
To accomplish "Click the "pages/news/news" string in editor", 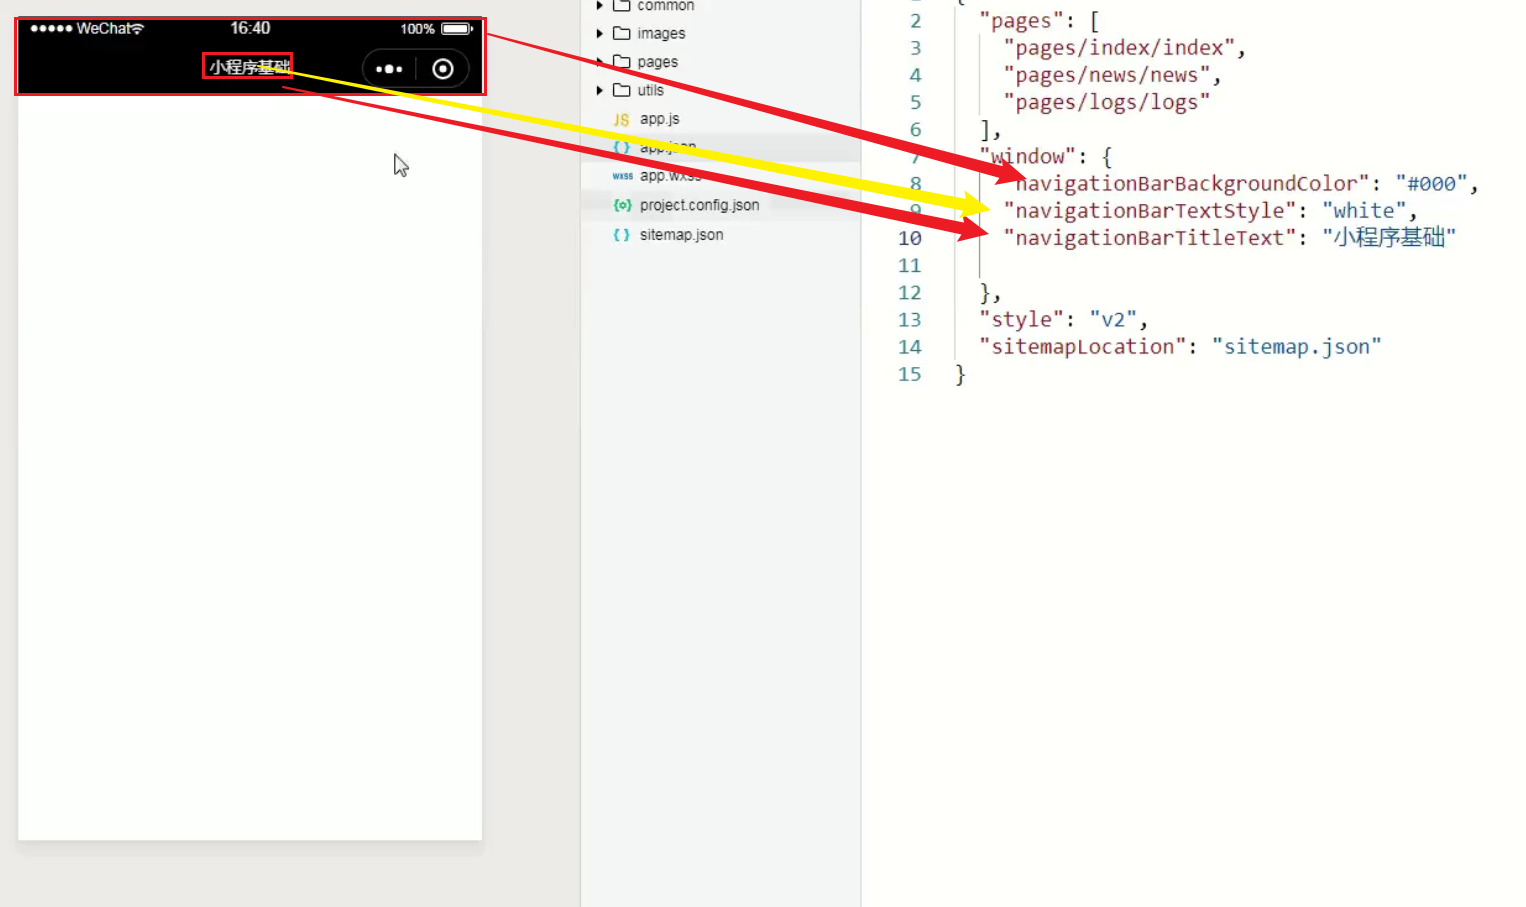I will click(1107, 75).
